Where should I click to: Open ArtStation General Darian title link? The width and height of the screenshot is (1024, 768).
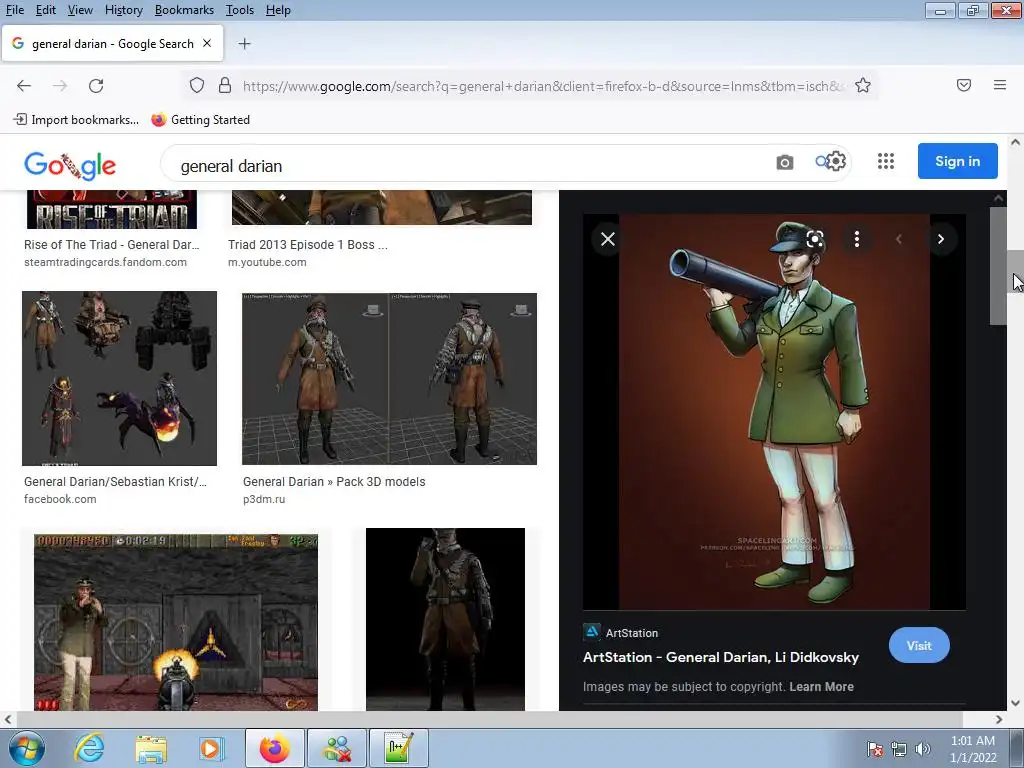pyautogui.click(x=720, y=657)
